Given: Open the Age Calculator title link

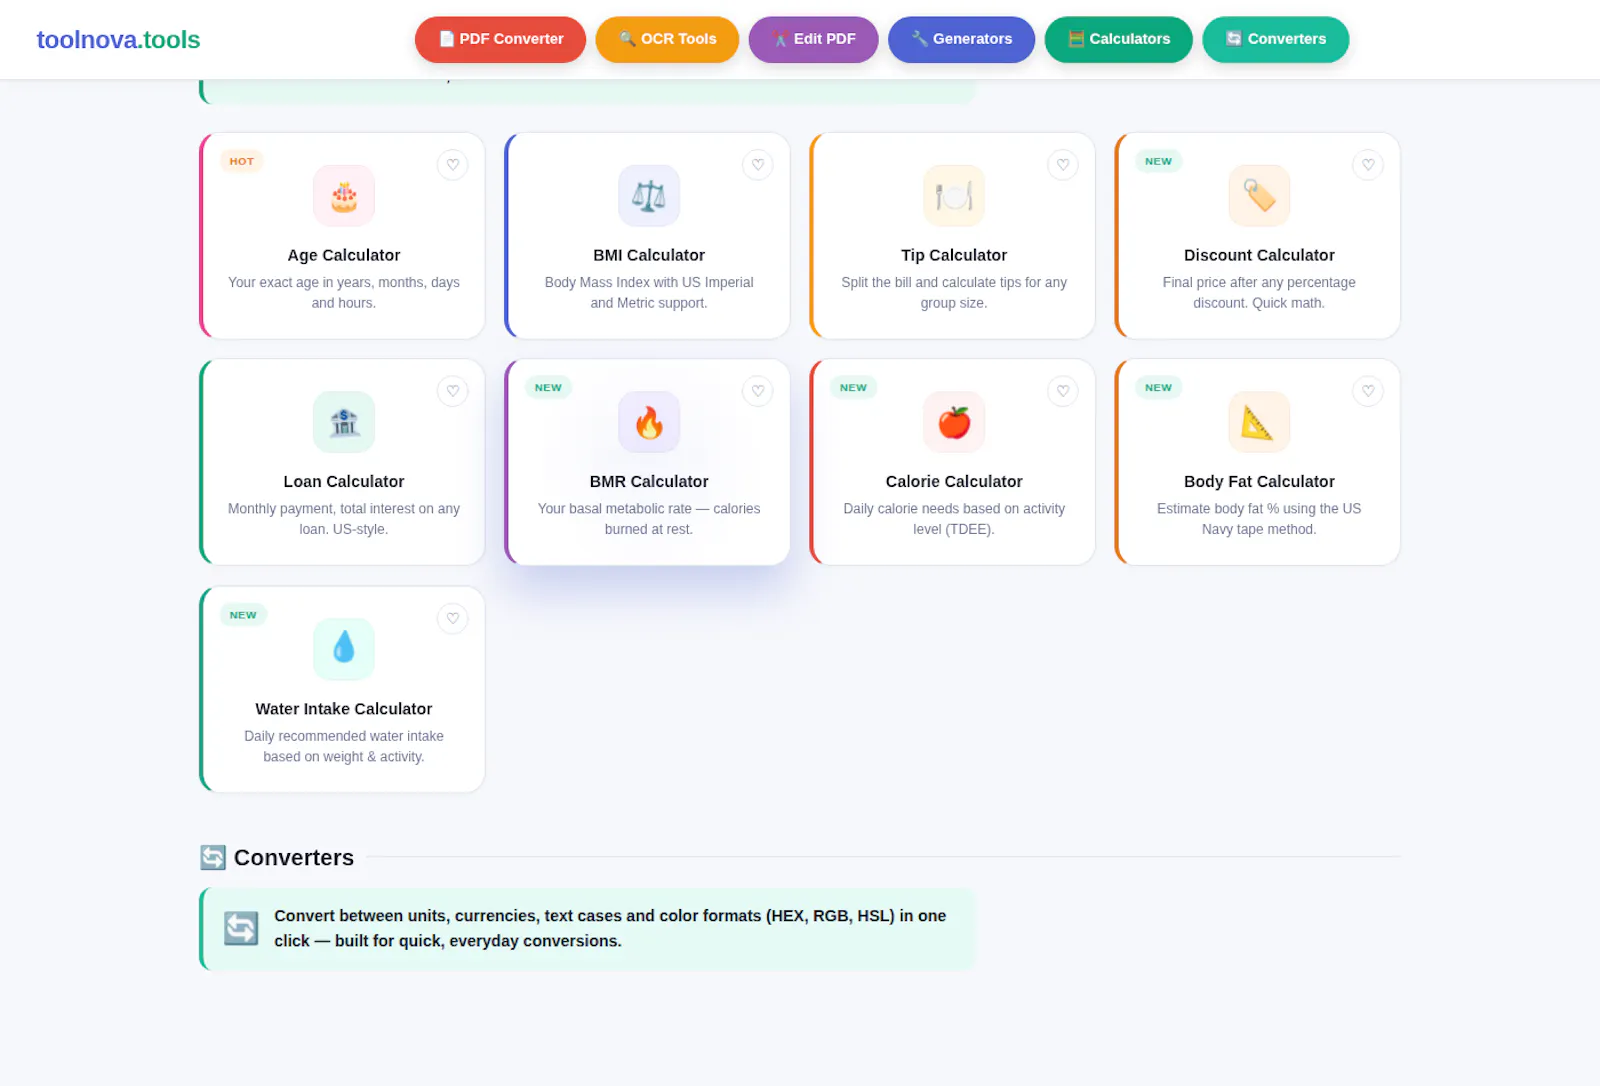Looking at the screenshot, I should 344,255.
